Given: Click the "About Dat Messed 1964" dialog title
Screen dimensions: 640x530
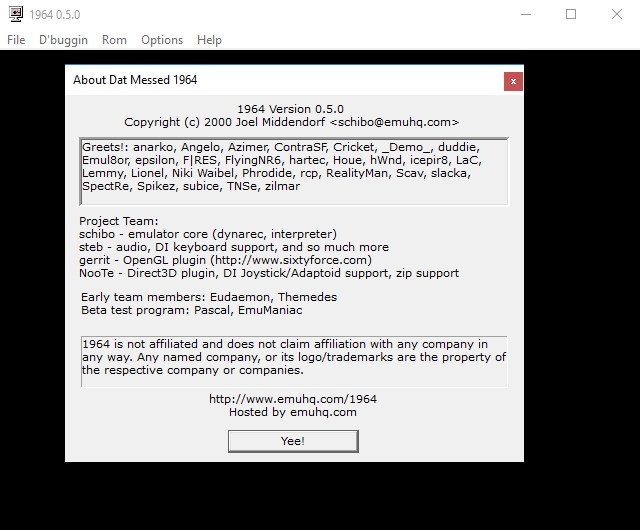Looking at the screenshot, I should (x=135, y=80).
